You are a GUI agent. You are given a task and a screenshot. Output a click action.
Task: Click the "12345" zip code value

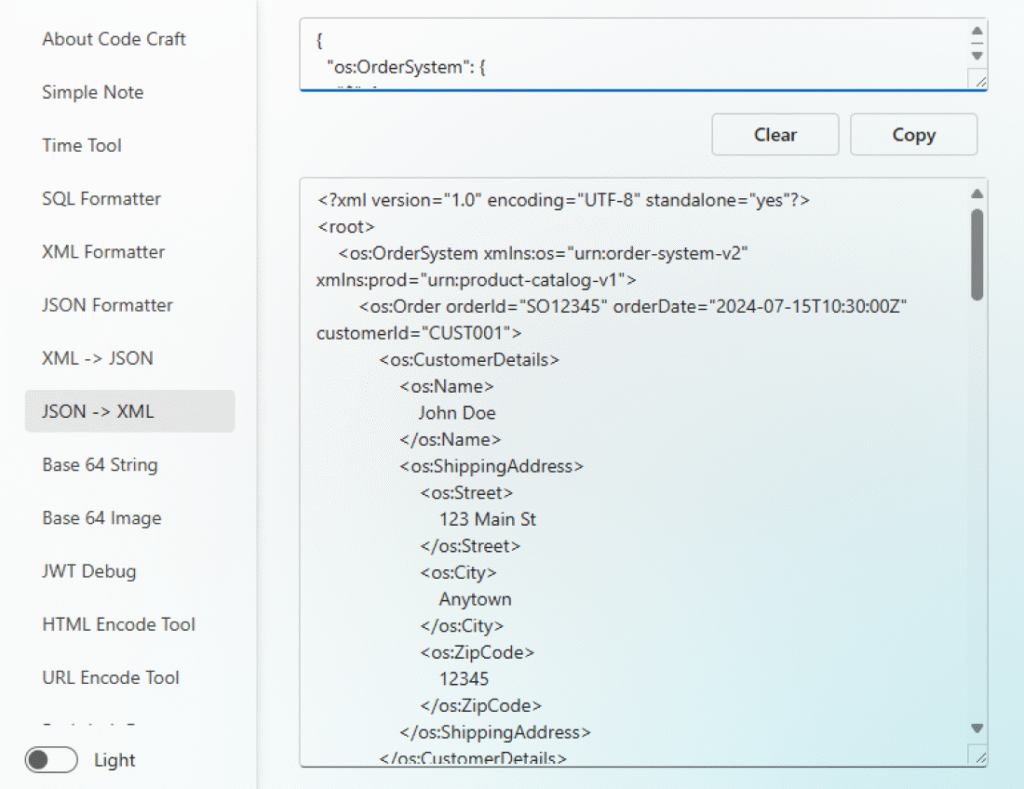(464, 679)
